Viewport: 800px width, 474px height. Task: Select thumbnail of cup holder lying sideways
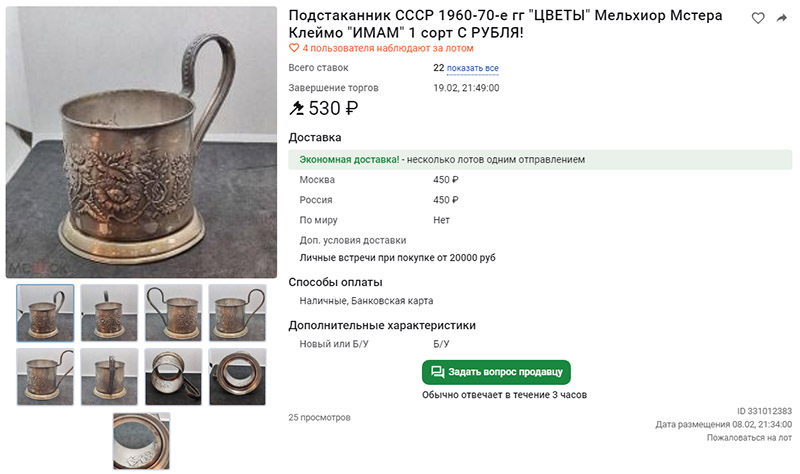pyautogui.click(x=173, y=377)
